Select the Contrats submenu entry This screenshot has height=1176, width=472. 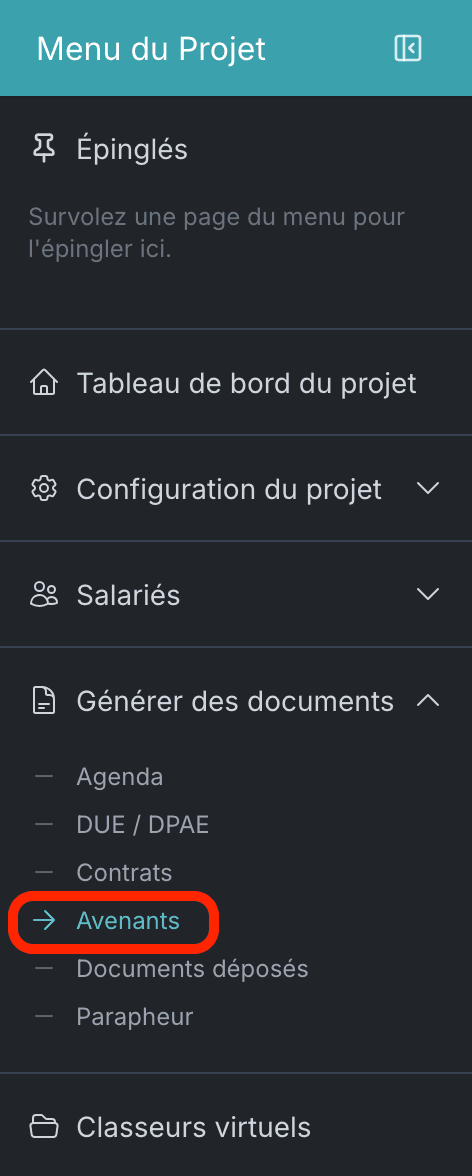pyautogui.click(x=125, y=873)
